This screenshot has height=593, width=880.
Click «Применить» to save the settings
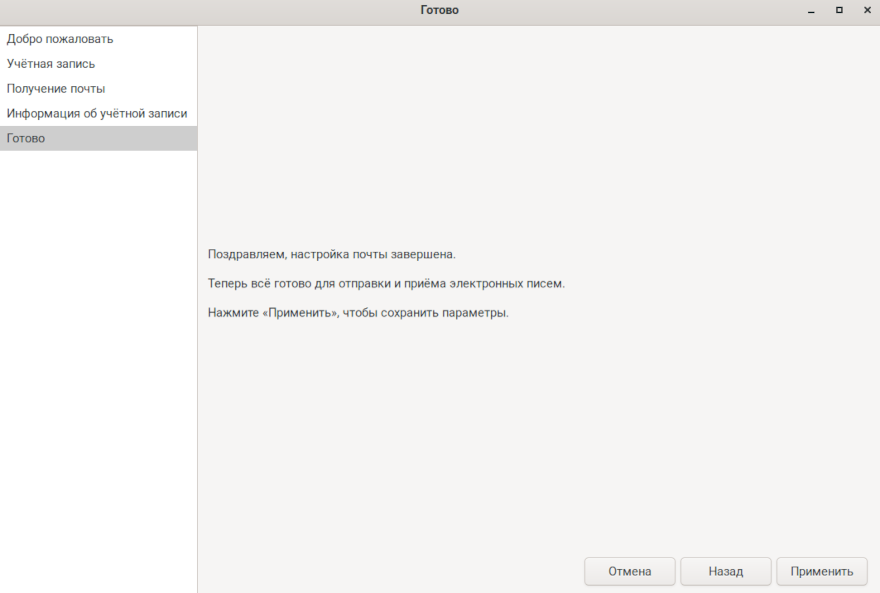[x=821, y=572]
